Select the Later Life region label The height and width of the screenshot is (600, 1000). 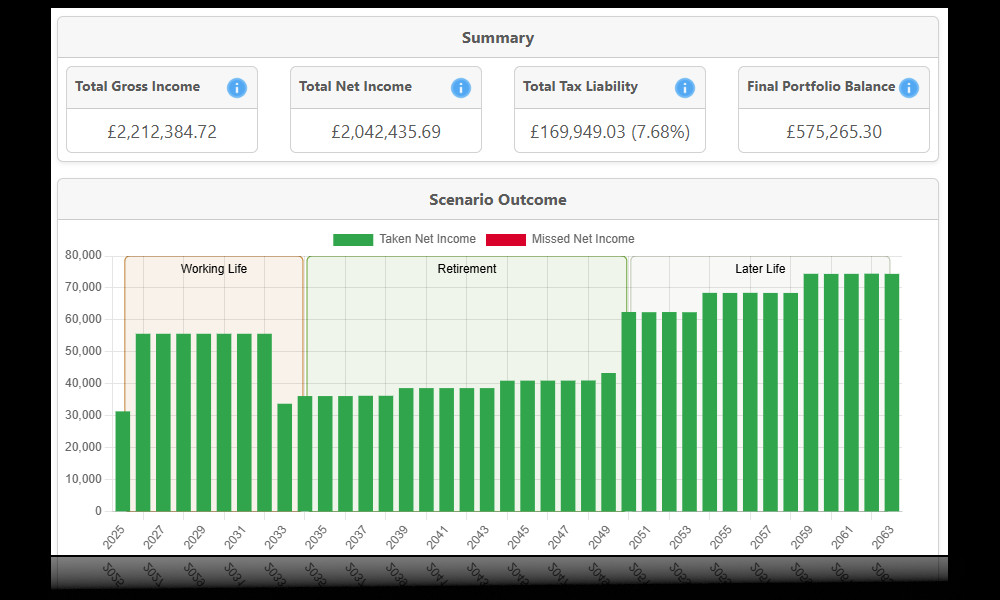pos(762,269)
